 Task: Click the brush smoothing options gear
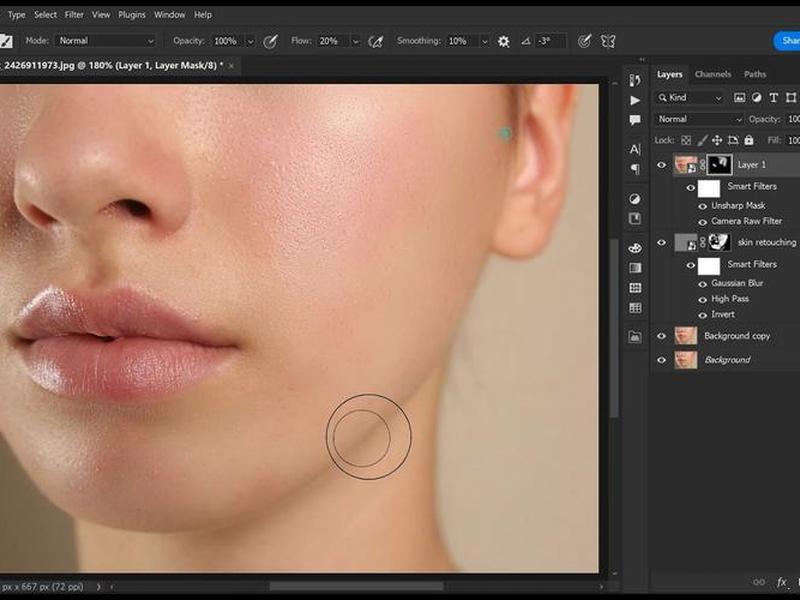(x=504, y=41)
